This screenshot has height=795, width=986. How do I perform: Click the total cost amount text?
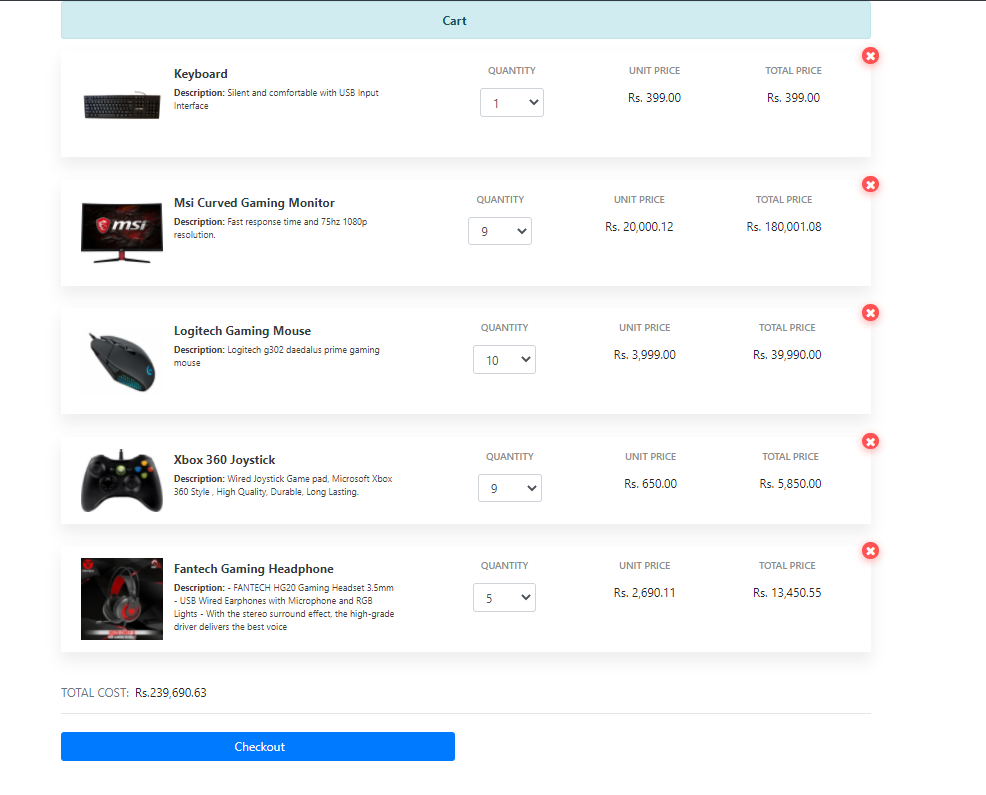[170, 691]
